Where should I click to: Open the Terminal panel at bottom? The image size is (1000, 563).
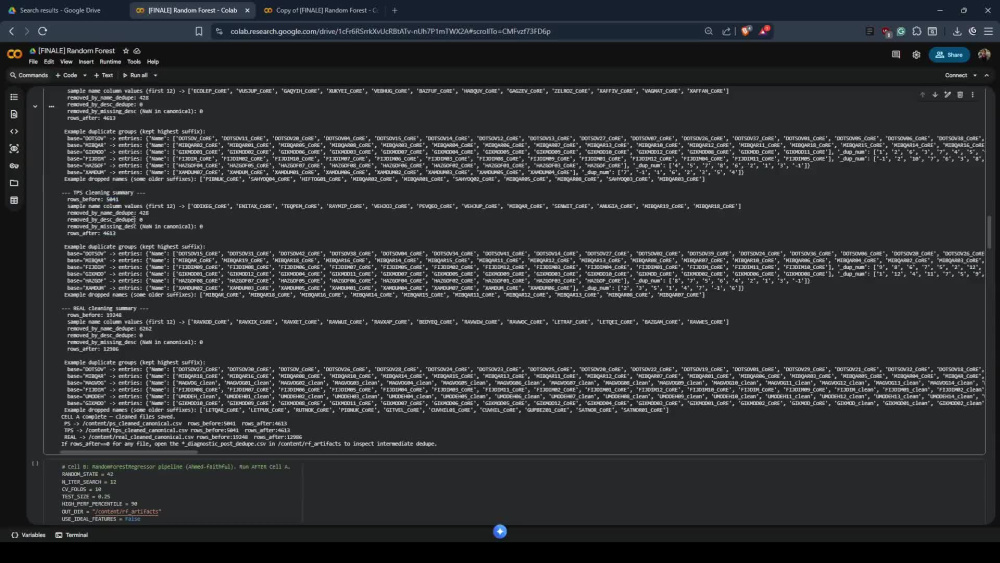pos(71,535)
